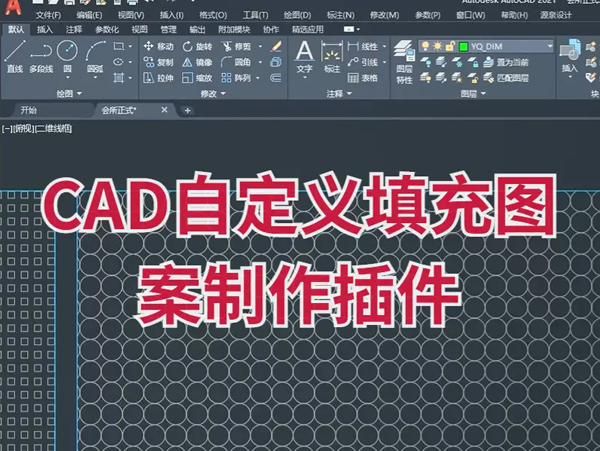Screen dimensions: 600x451
Task: Click the 复制 (Copy) tool
Action: [158, 62]
